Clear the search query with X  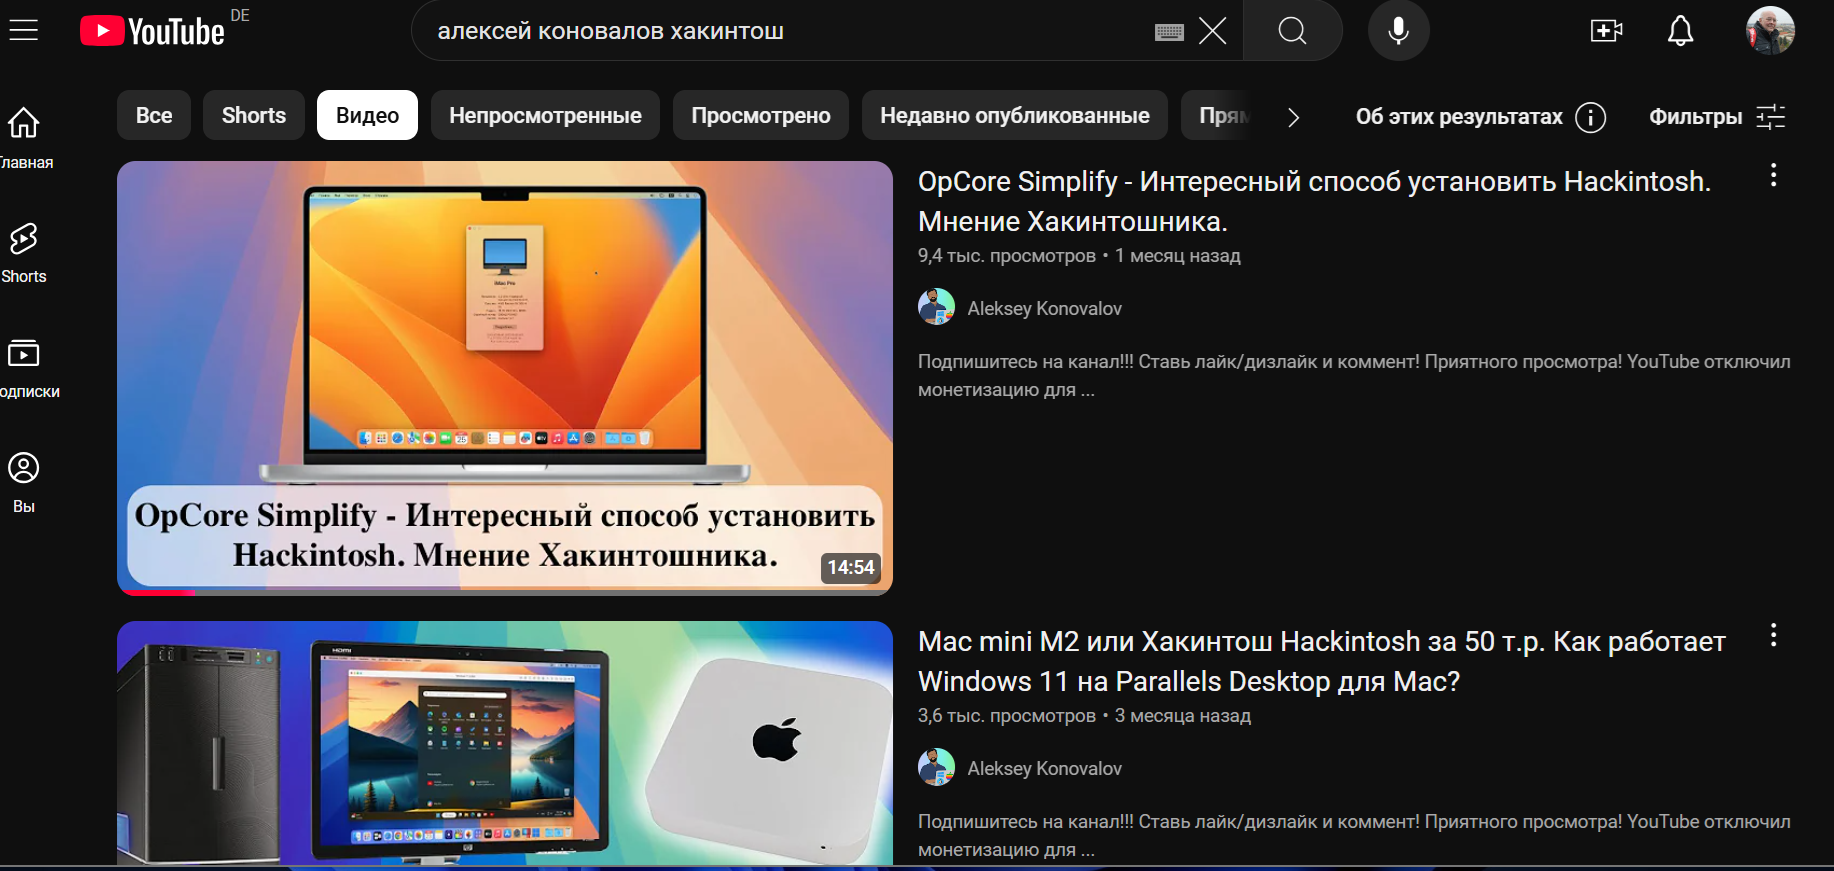tap(1212, 31)
